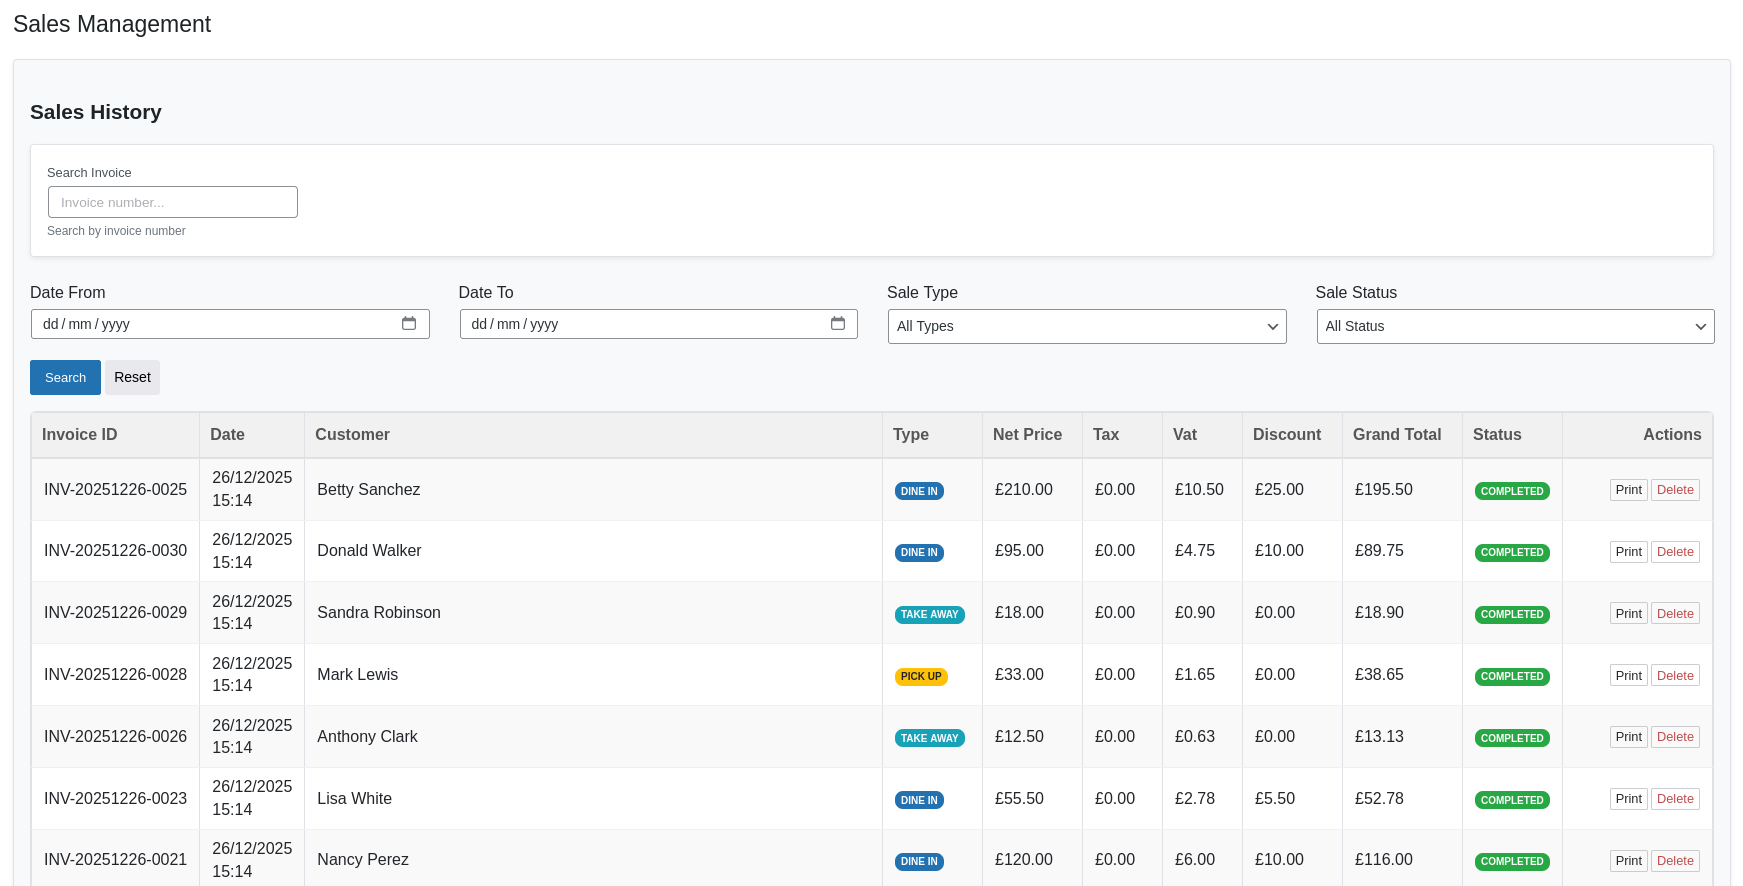This screenshot has width=1743, height=886.
Task: Click the PICK UP badge for Mark Lewis
Action: [921, 677]
